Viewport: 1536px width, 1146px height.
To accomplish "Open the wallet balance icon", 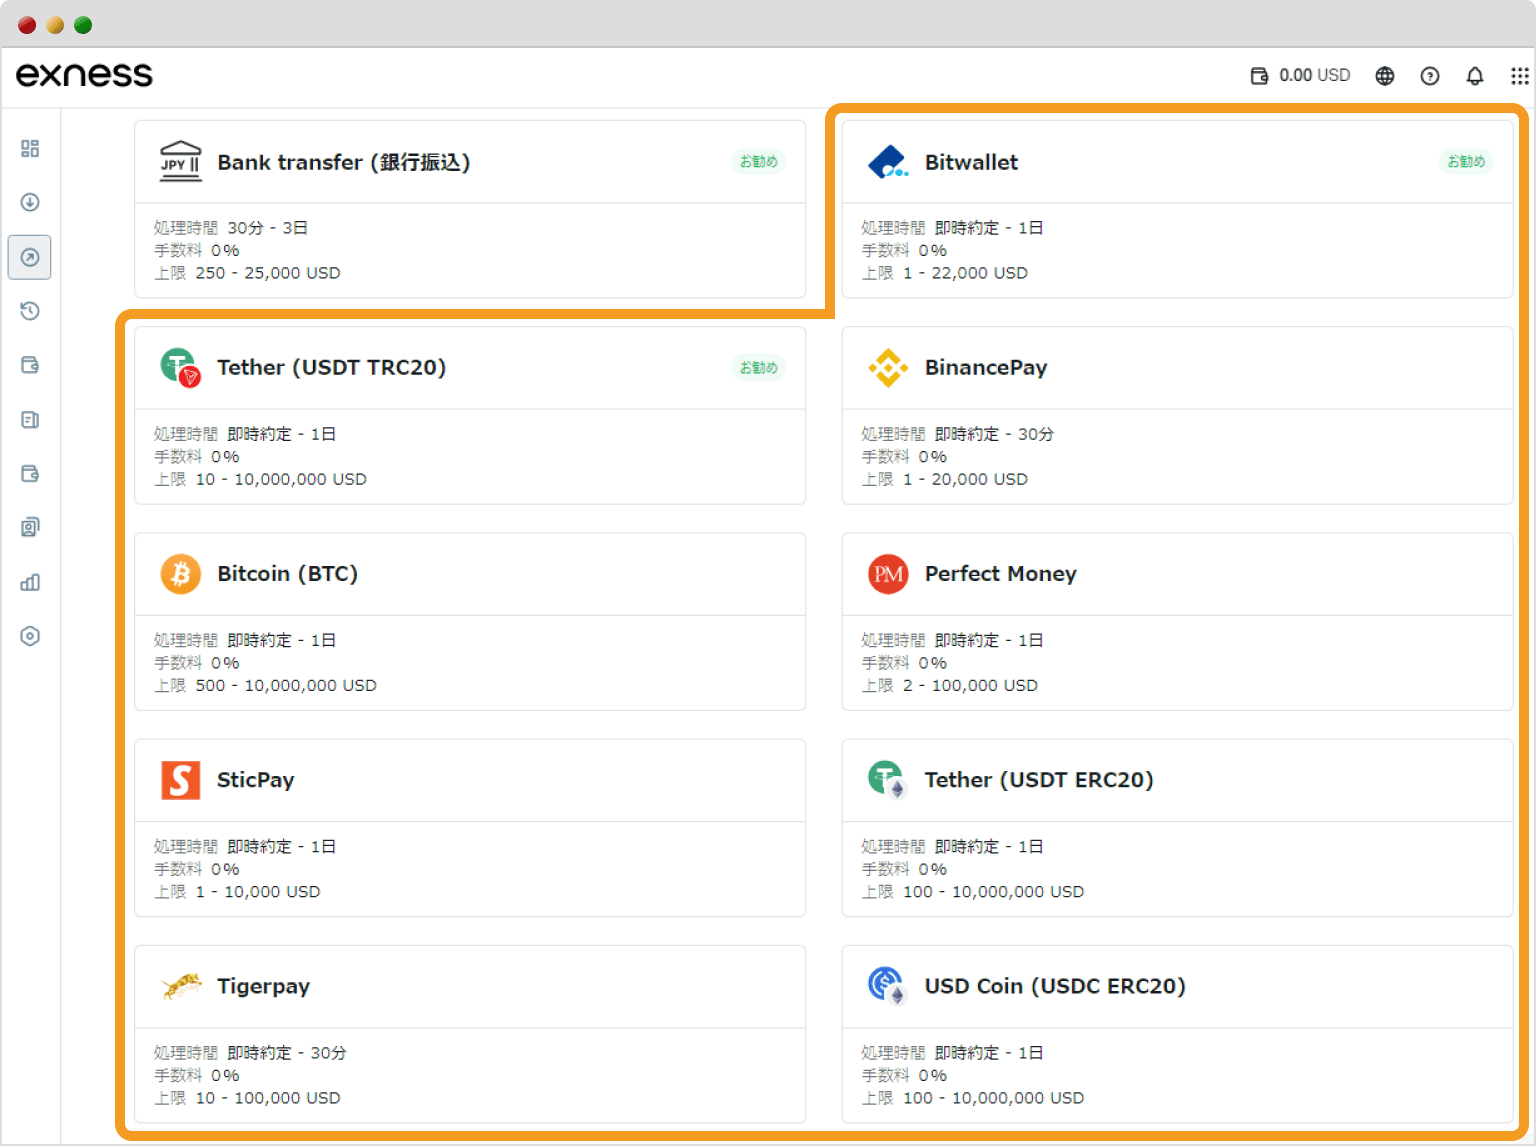I will 1259,76.
